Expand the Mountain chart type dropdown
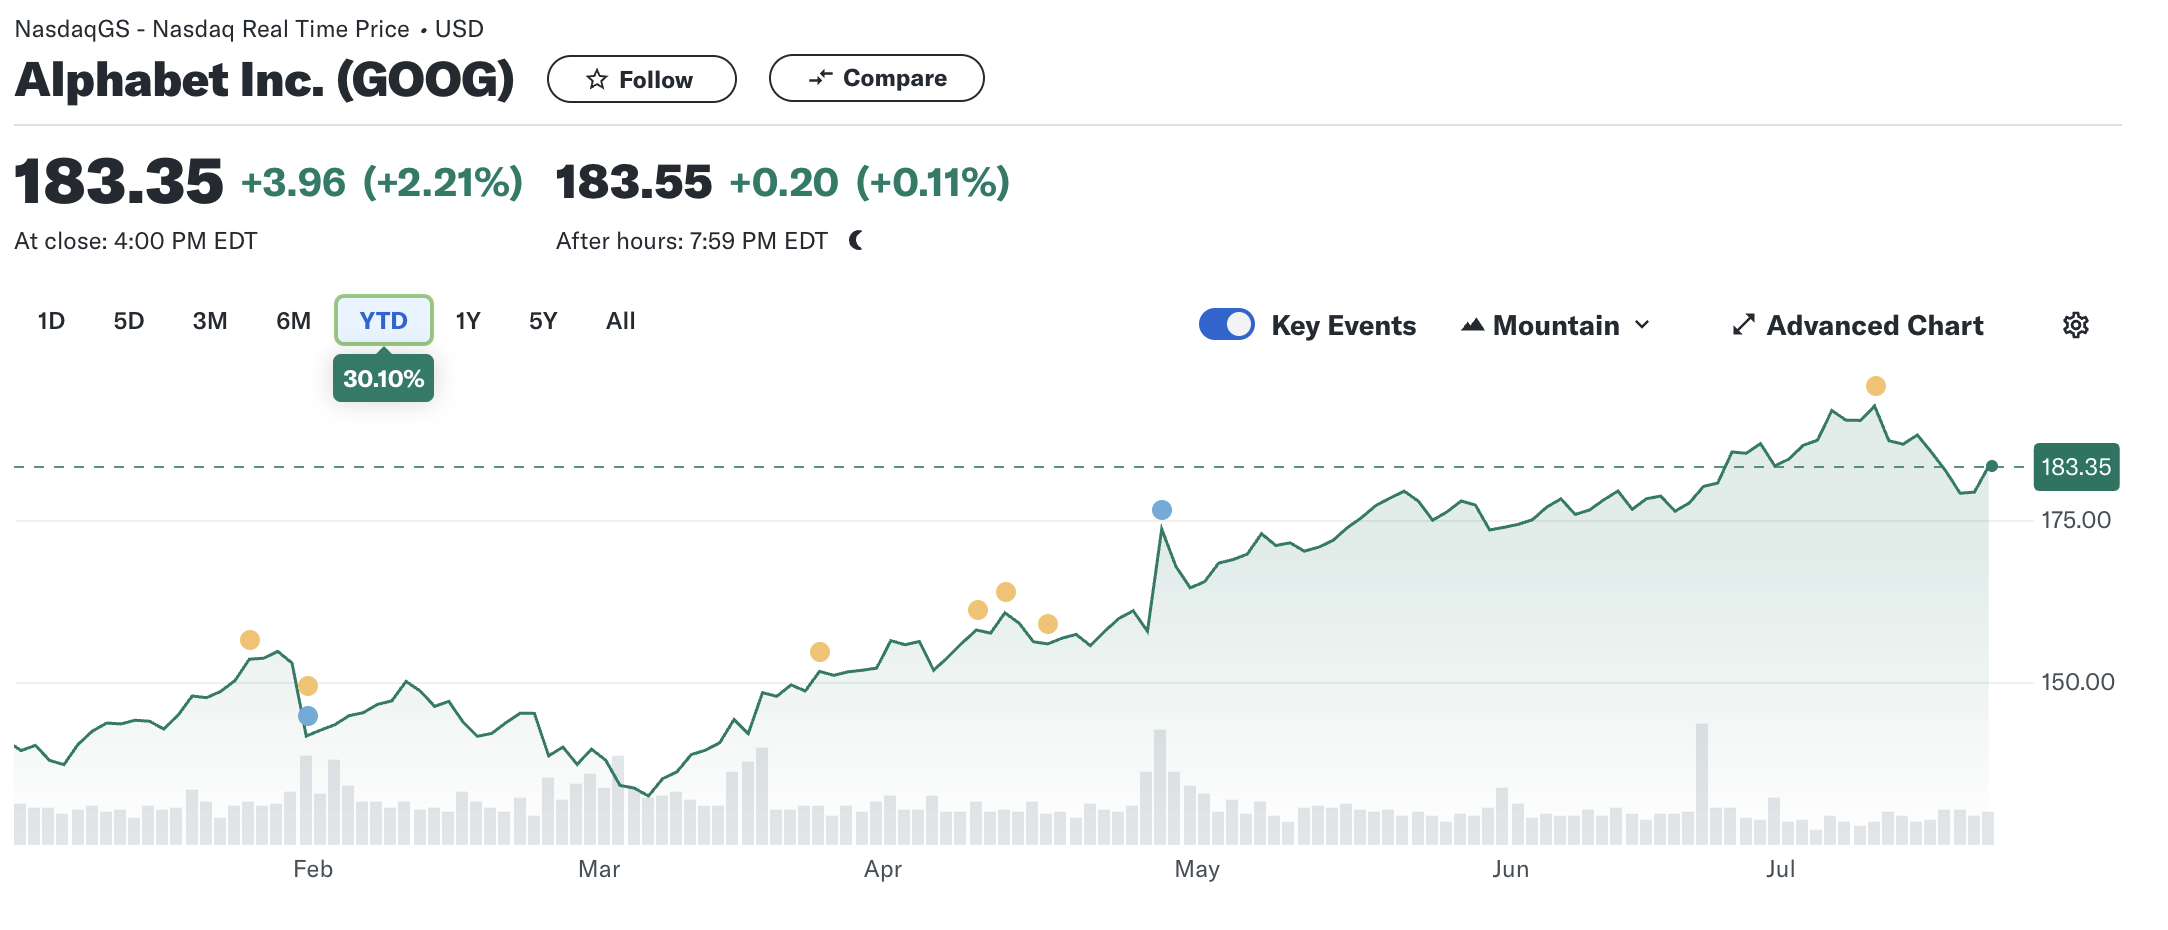Viewport: 2168px width, 930px height. [1555, 325]
